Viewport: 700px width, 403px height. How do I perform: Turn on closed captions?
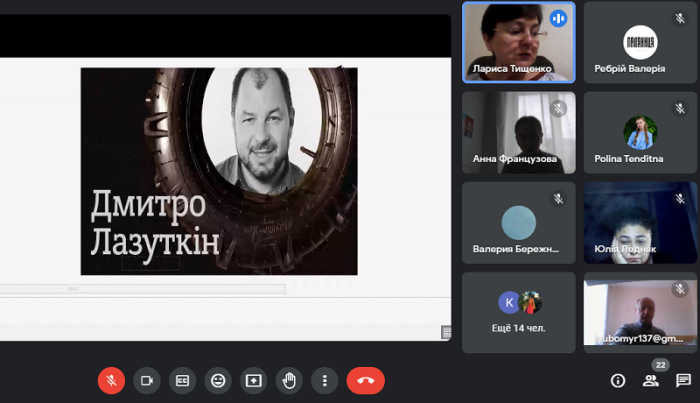182,380
